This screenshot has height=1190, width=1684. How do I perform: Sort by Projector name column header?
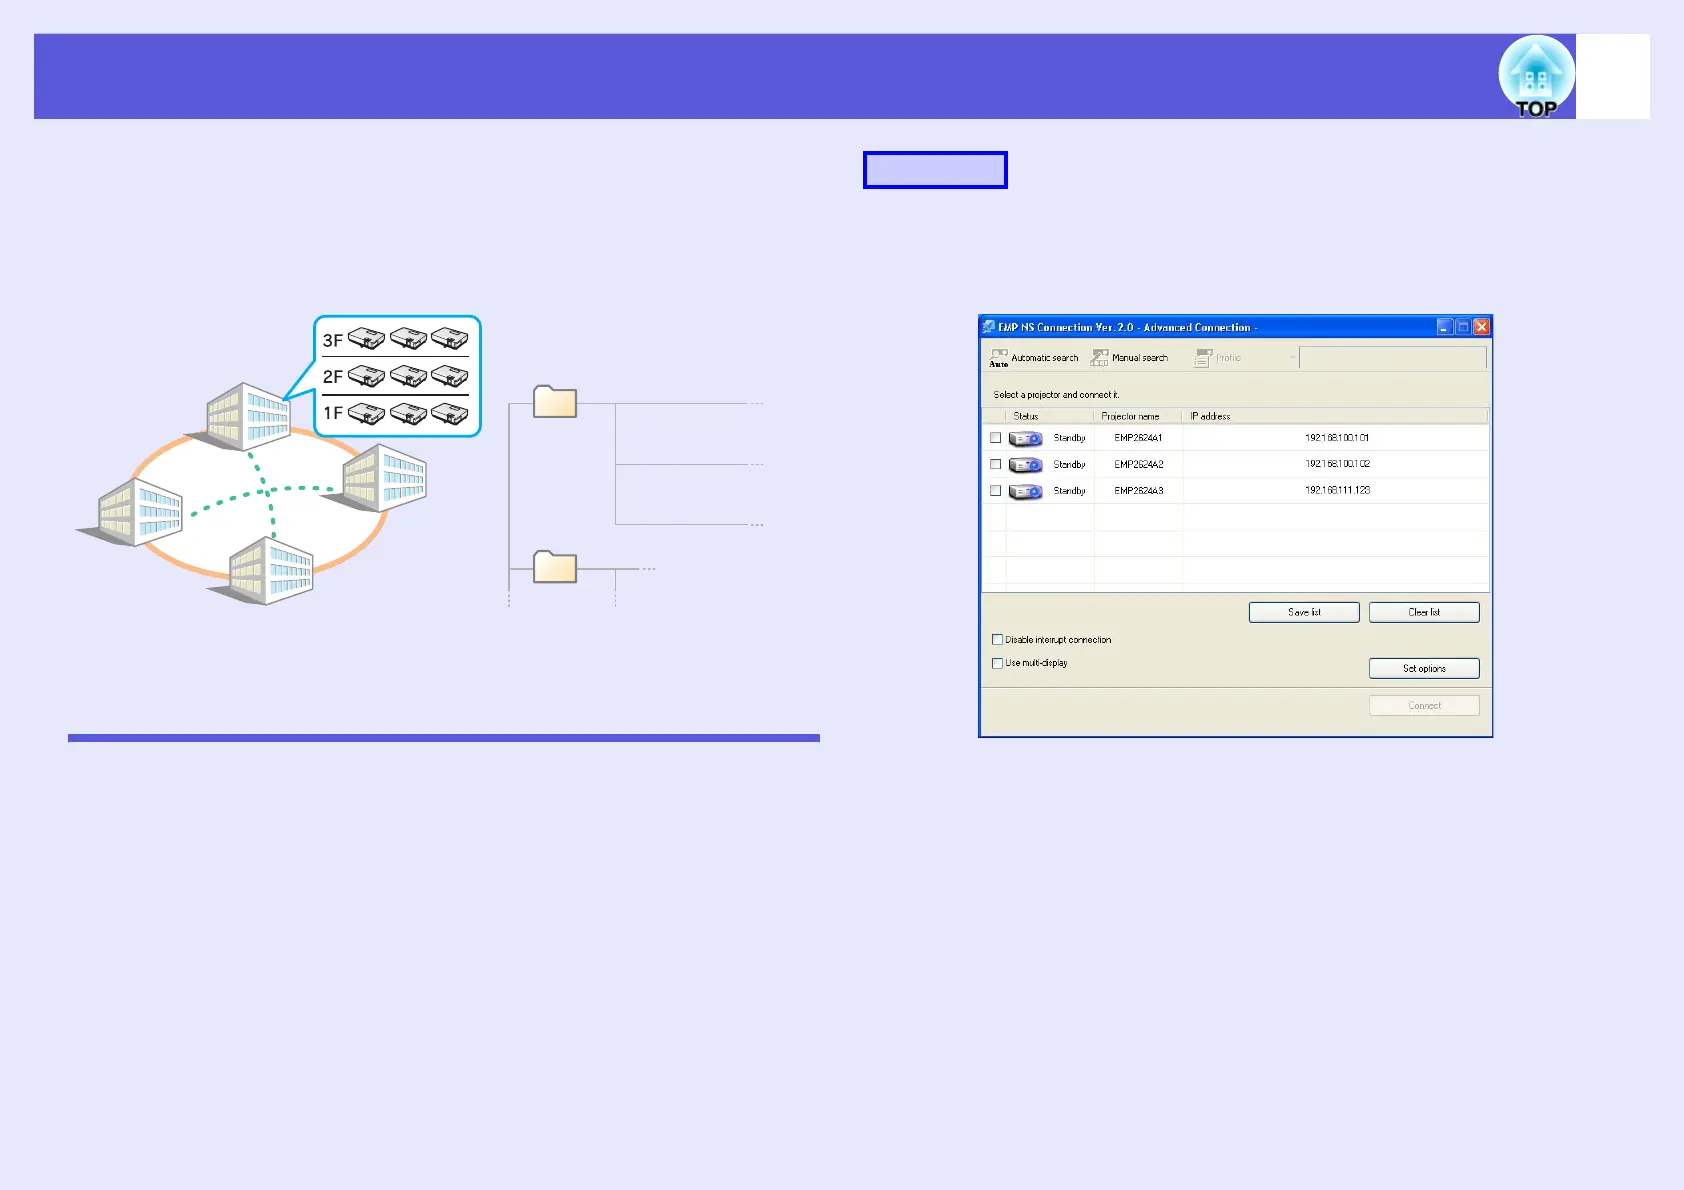tap(1138, 416)
